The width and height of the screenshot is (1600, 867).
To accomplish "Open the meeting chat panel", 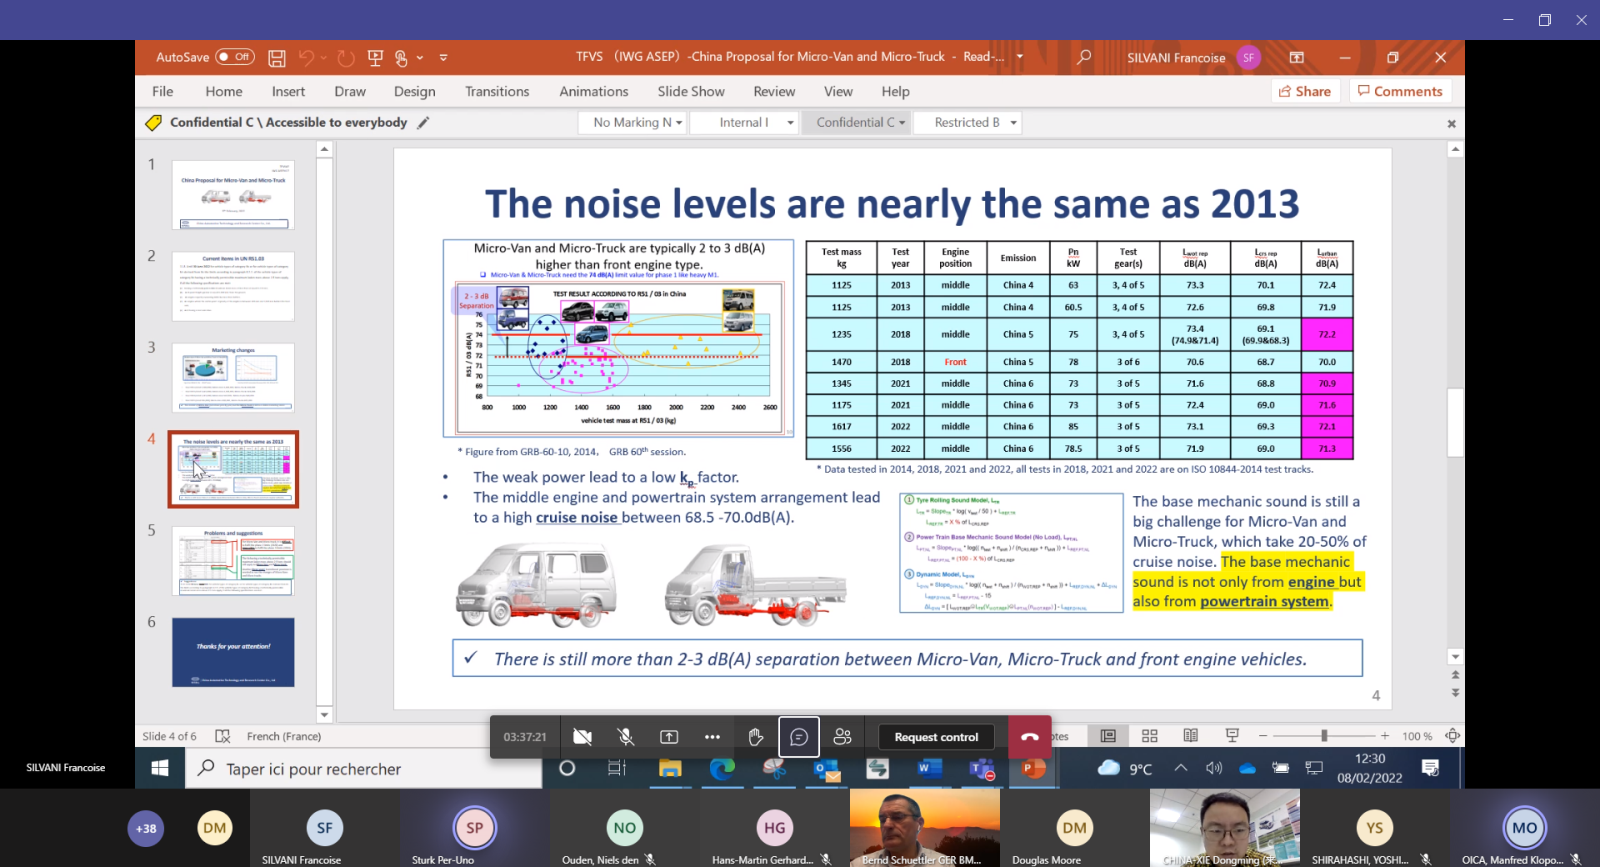I will pyautogui.click(x=799, y=737).
